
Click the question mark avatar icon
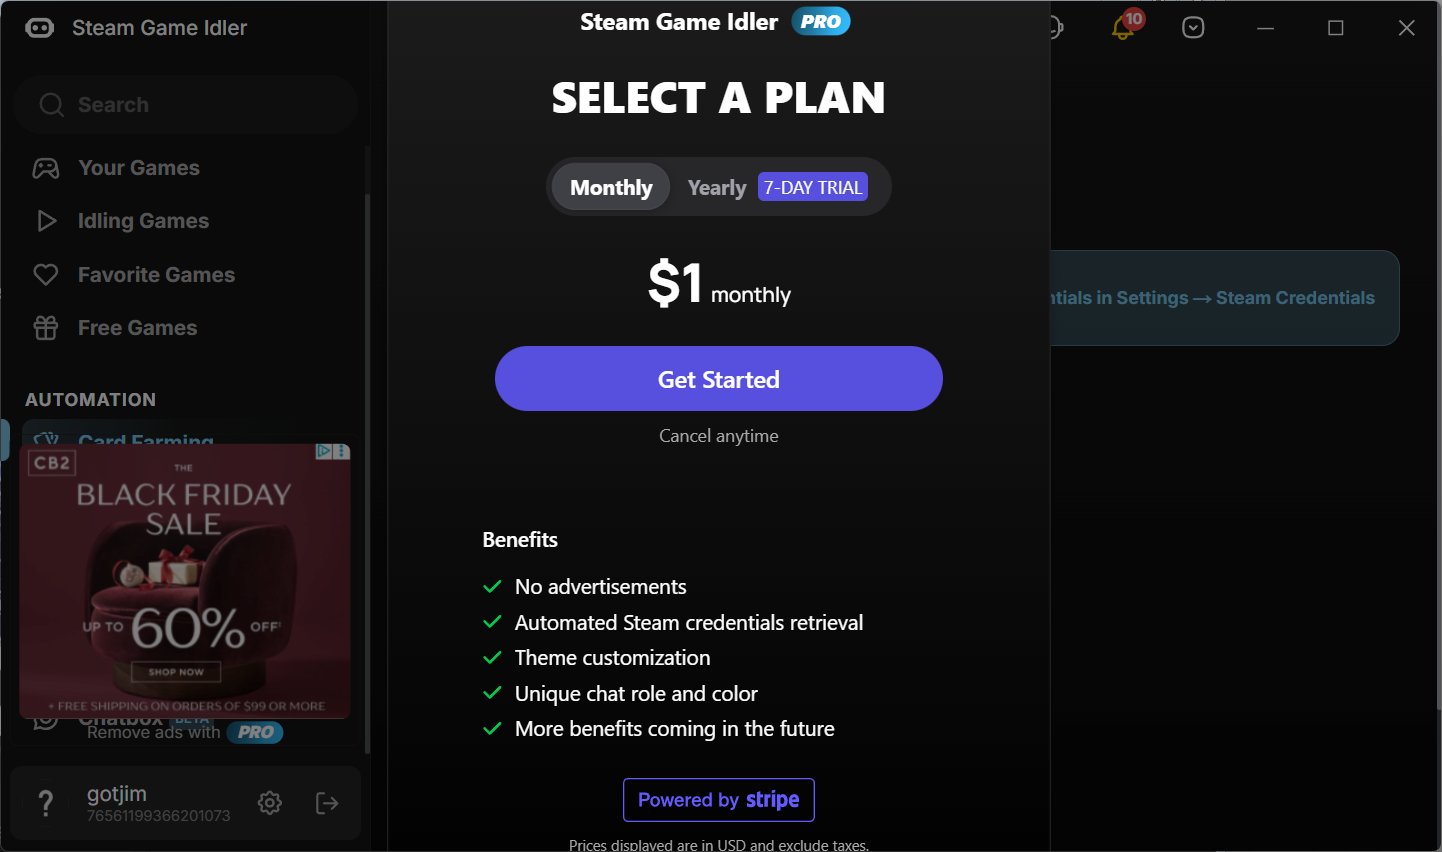(46, 803)
